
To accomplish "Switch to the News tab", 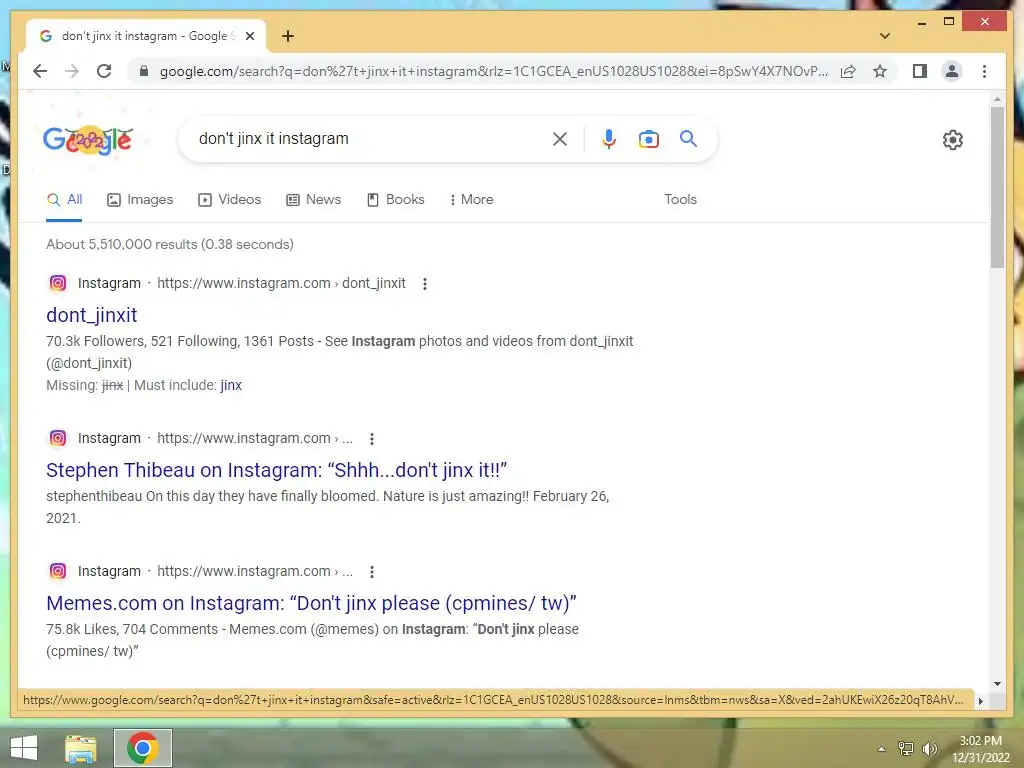I will pyautogui.click(x=313, y=199).
